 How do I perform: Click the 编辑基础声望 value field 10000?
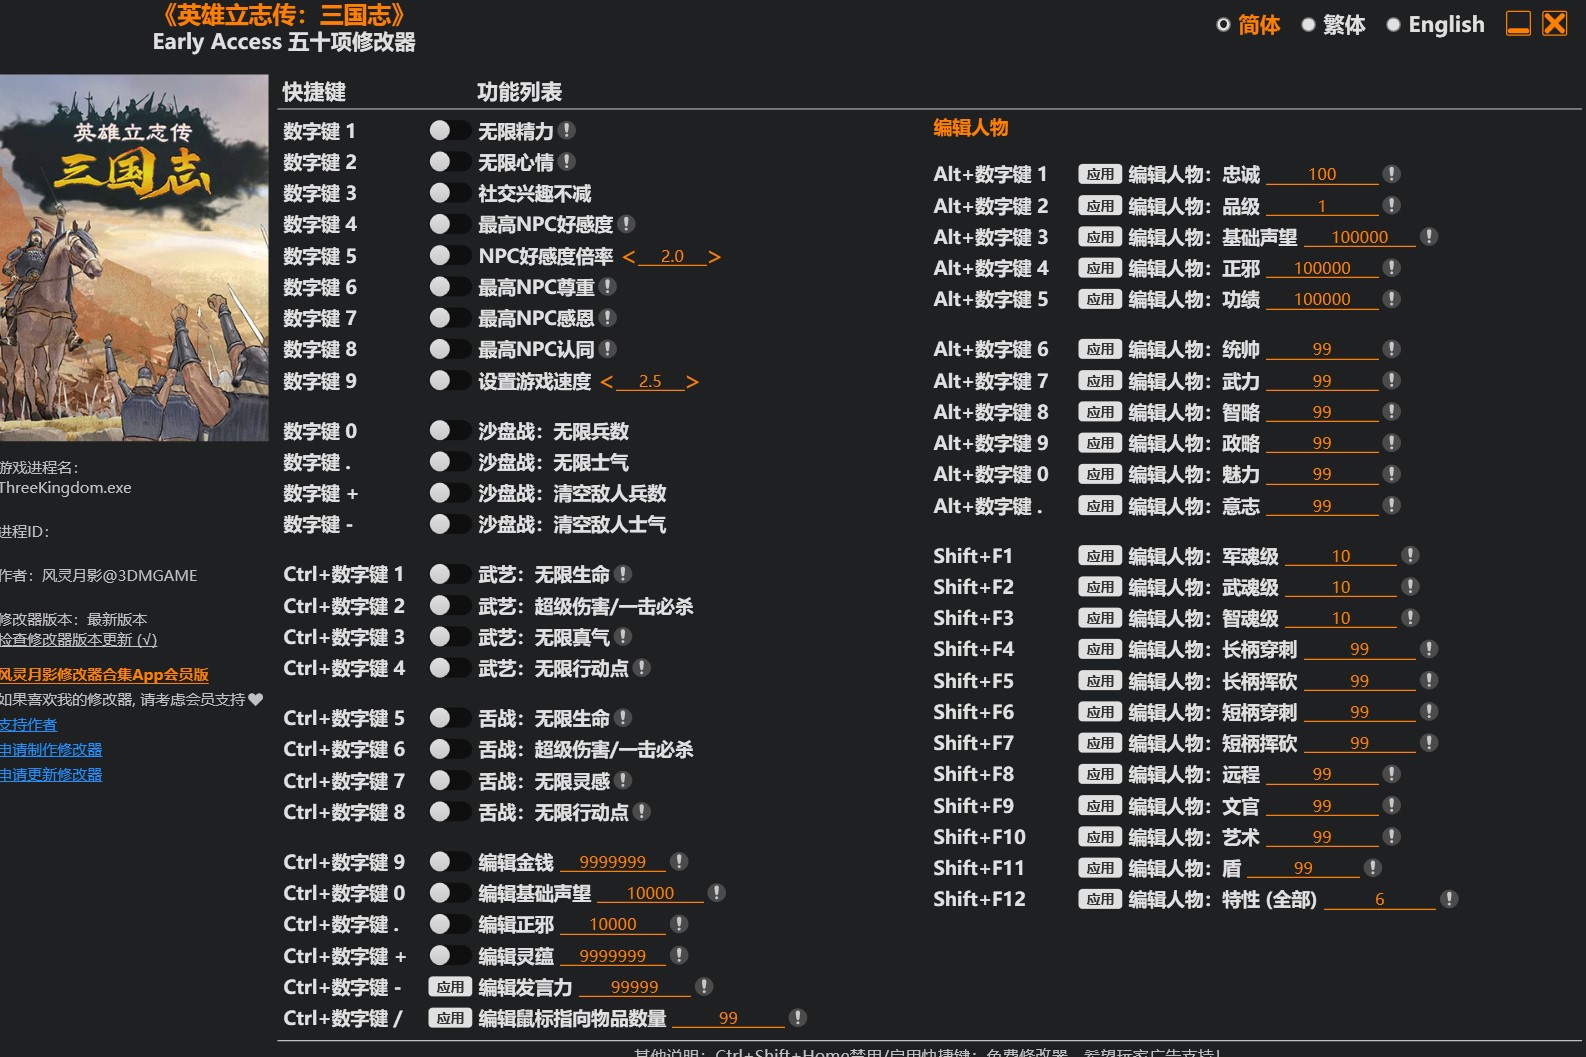651,893
